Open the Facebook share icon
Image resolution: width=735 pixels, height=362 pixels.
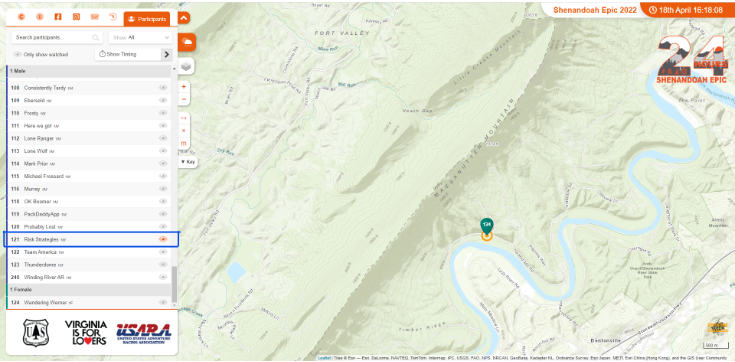[58, 17]
